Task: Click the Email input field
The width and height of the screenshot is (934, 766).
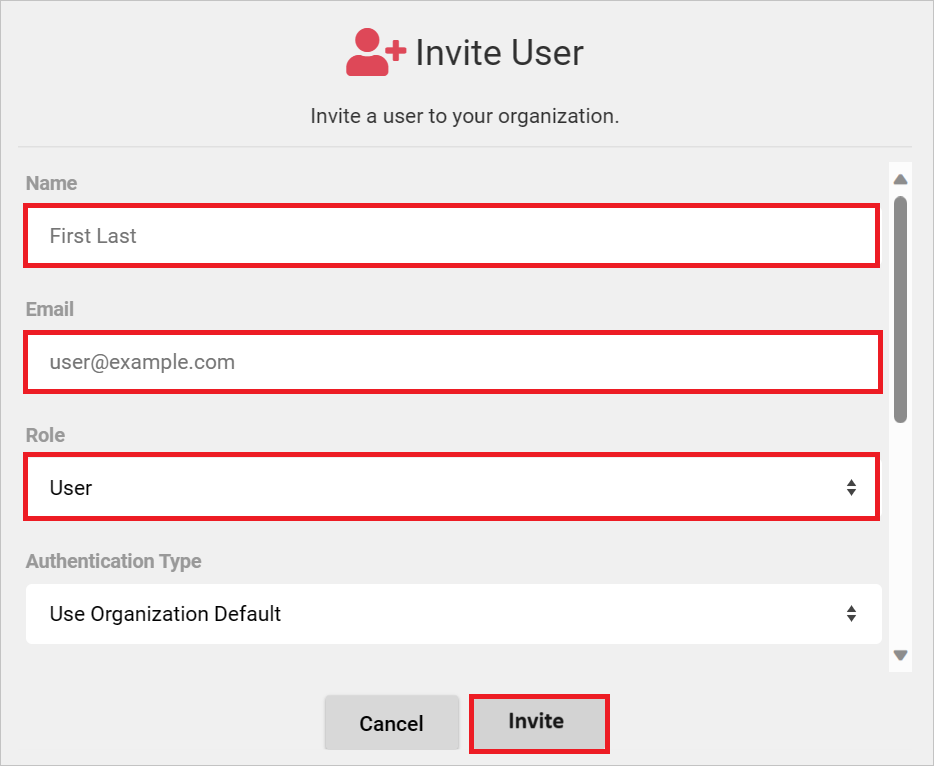Action: point(450,362)
